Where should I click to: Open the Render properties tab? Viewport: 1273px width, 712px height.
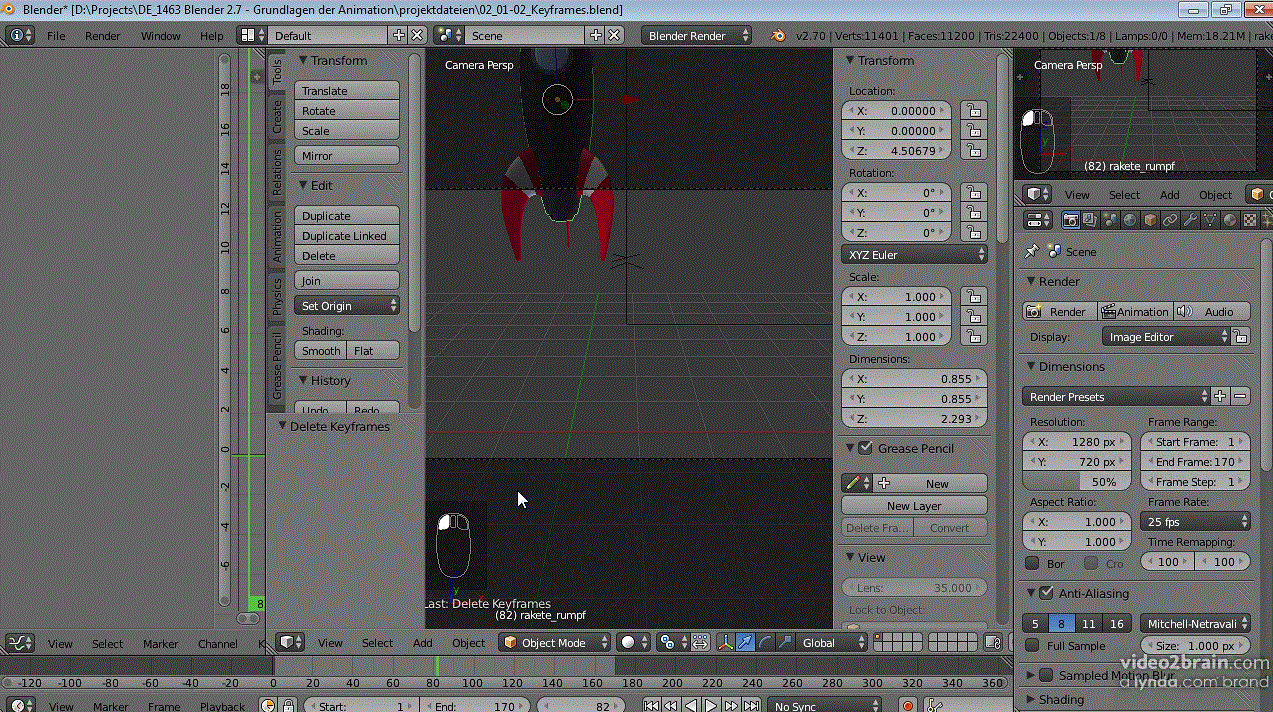pos(1071,220)
